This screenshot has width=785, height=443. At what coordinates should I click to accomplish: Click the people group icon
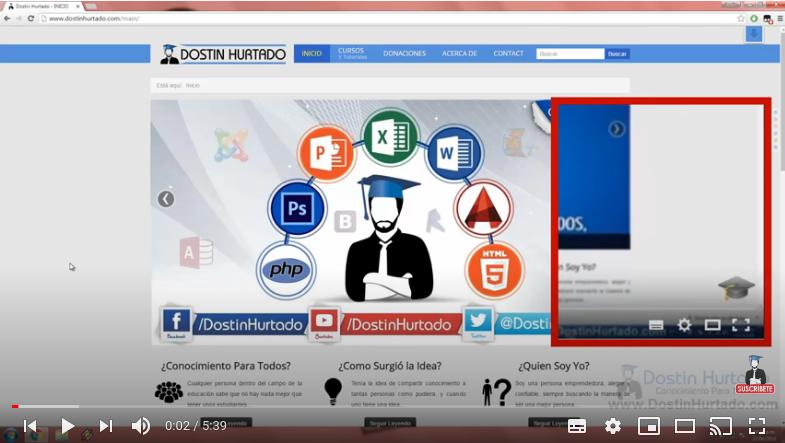[169, 392]
